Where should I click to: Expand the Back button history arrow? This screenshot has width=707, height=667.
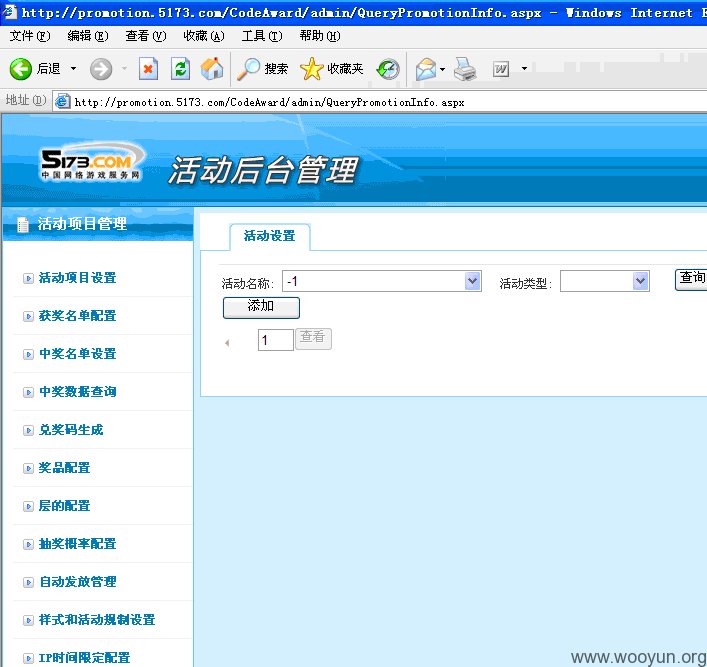(x=73, y=69)
